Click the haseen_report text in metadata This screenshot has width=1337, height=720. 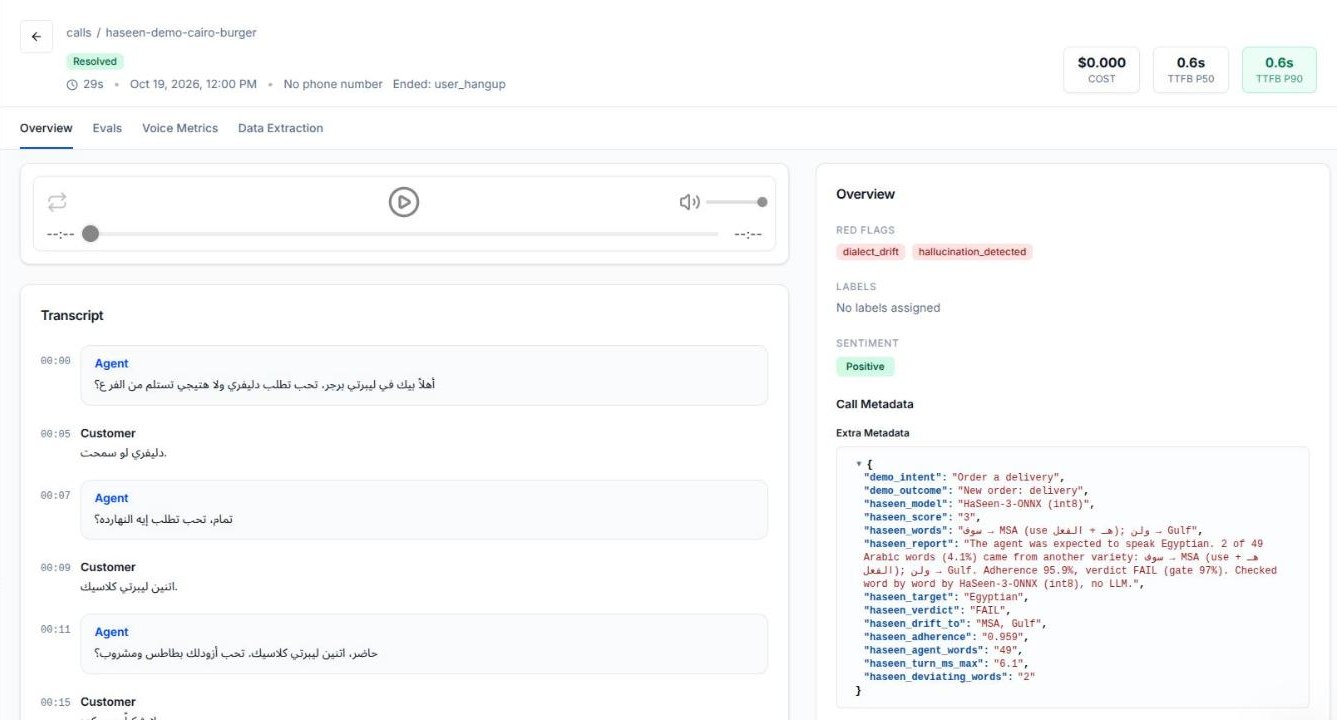click(1070, 564)
